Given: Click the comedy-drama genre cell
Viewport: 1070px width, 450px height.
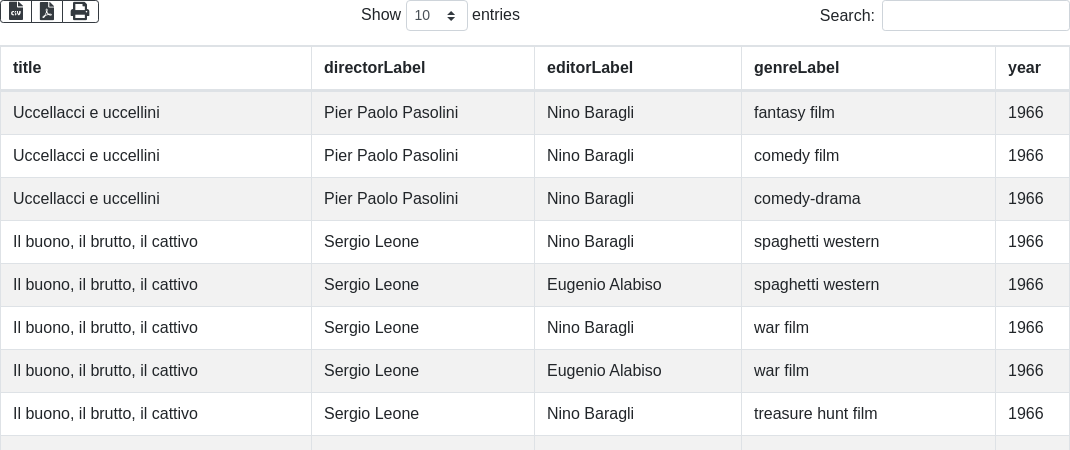Looking at the screenshot, I should pos(869,199).
